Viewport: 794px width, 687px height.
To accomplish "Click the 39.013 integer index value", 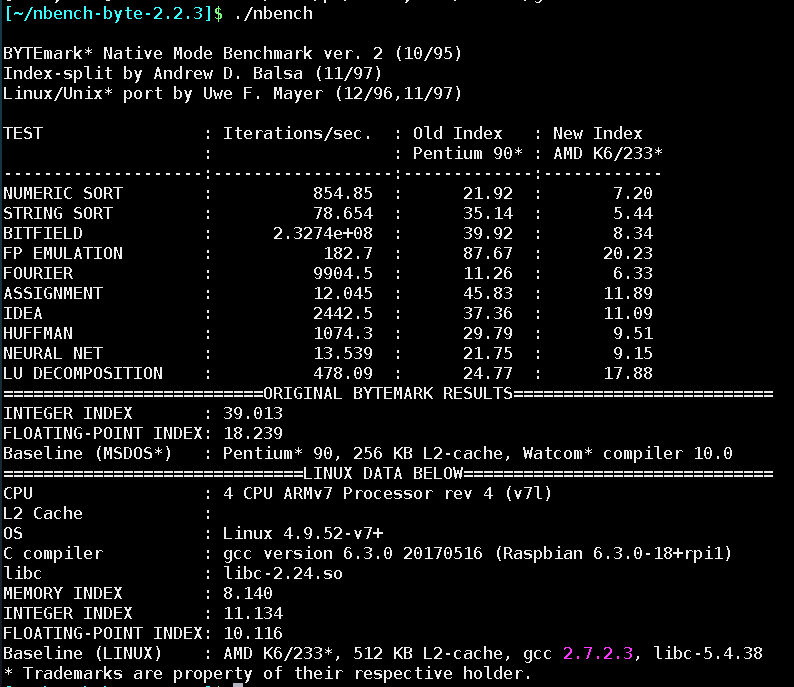I will [x=253, y=414].
